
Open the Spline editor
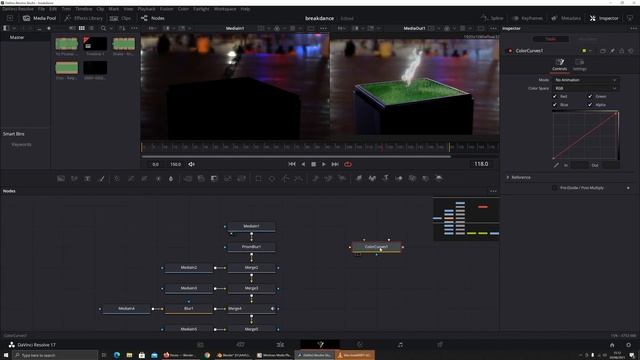coord(492,18)
